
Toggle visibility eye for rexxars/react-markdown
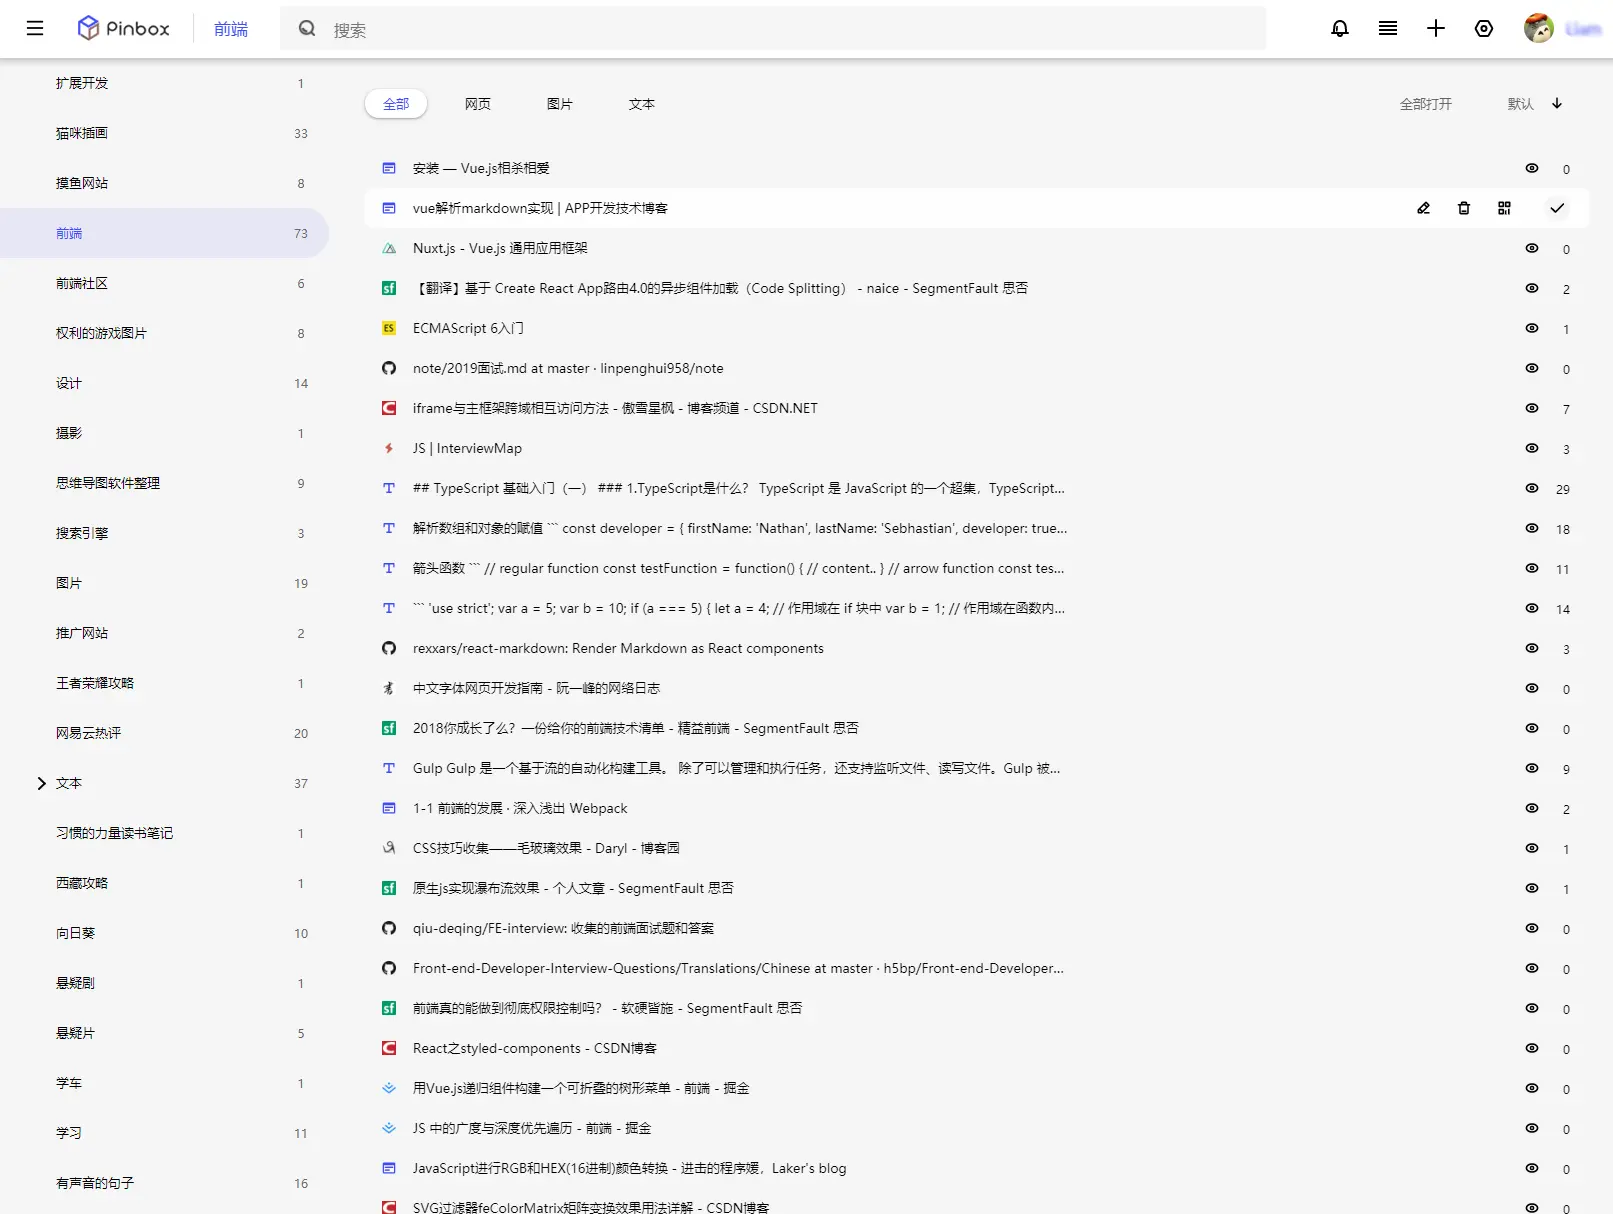point(1532,648)
